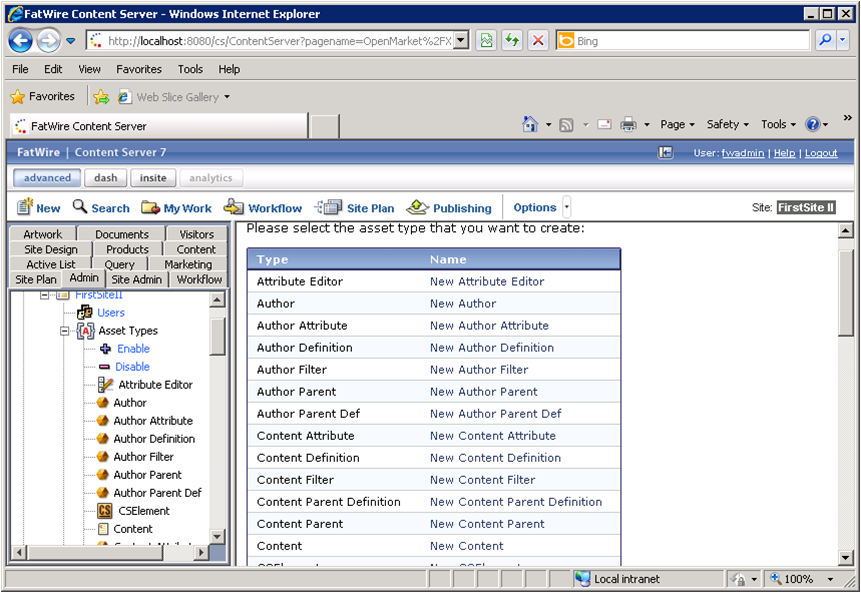Click the Refresh page icon
The height and width of the screenshot is (593, 861).
512,40
